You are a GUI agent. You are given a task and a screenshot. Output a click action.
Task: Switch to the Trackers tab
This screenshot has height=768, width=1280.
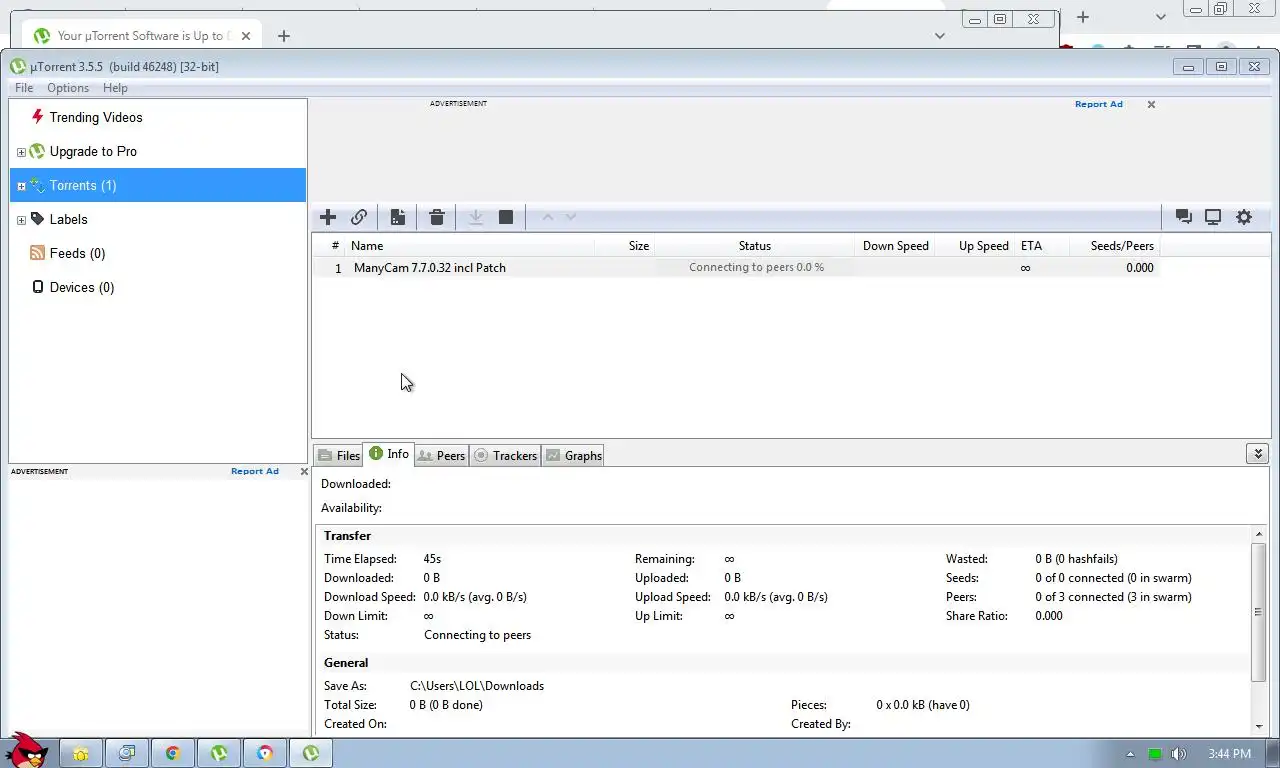click(505, 455)
